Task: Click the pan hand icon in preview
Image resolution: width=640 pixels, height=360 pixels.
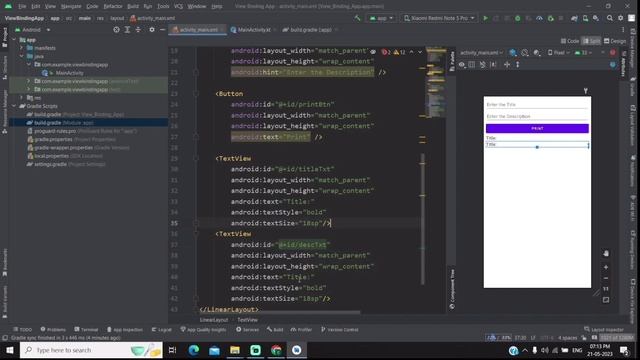Action: [x=606, y=253]
